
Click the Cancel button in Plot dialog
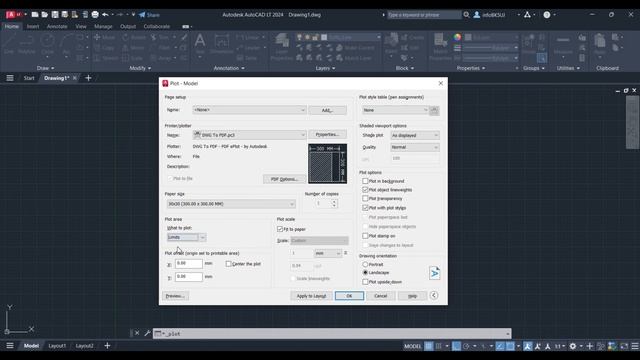(x=380, y=296)
